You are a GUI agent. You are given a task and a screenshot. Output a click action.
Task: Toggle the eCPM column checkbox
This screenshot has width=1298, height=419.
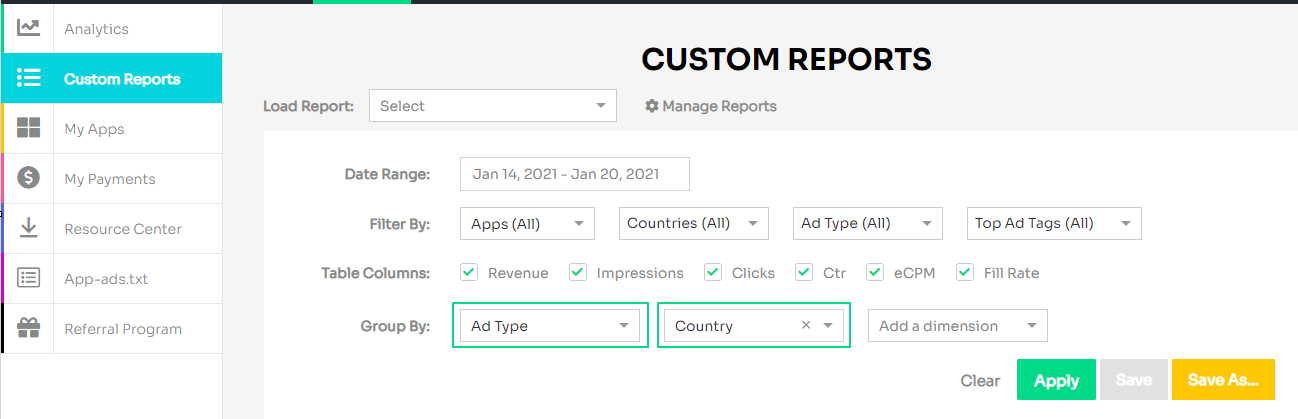click(875, 272)
